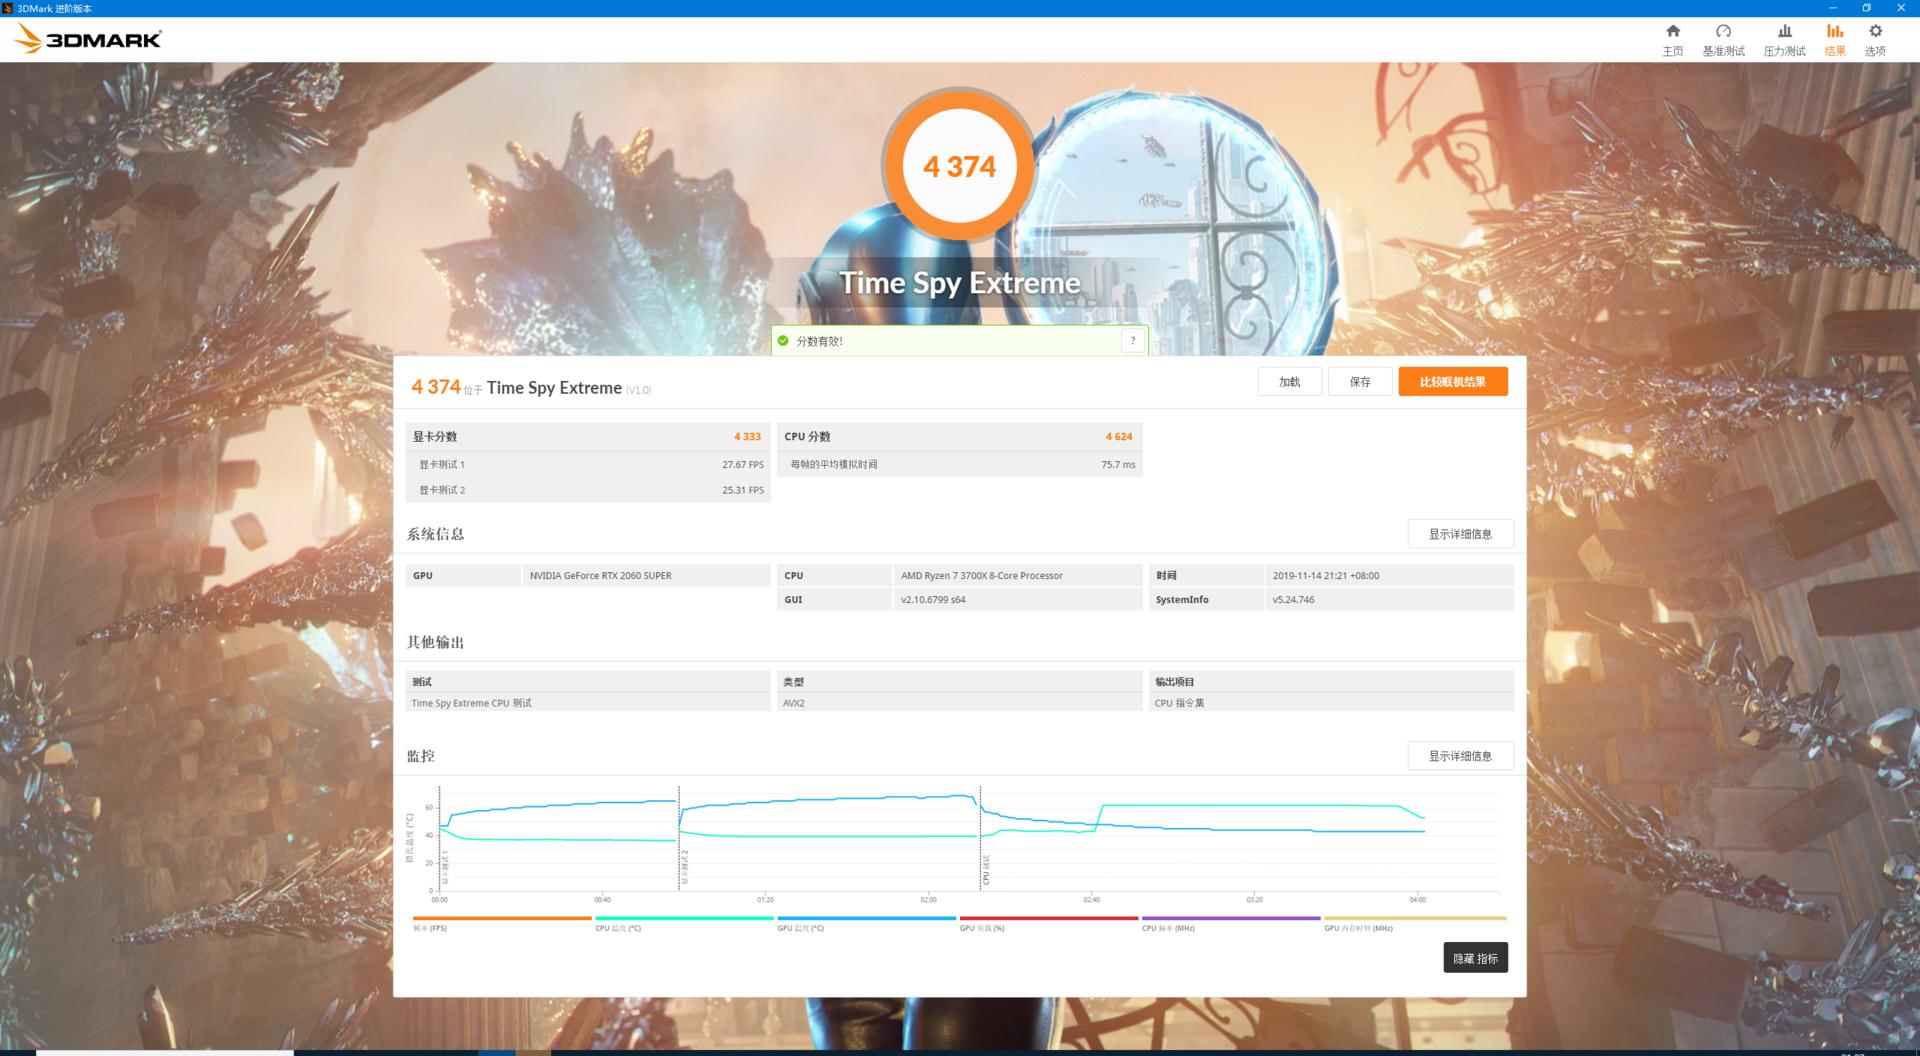Click the NVIDIA GeForce RTX 2060 SUPER text
Image resolution: width=1920 pixels, height=1056 pixels.
tap(601, 576)
